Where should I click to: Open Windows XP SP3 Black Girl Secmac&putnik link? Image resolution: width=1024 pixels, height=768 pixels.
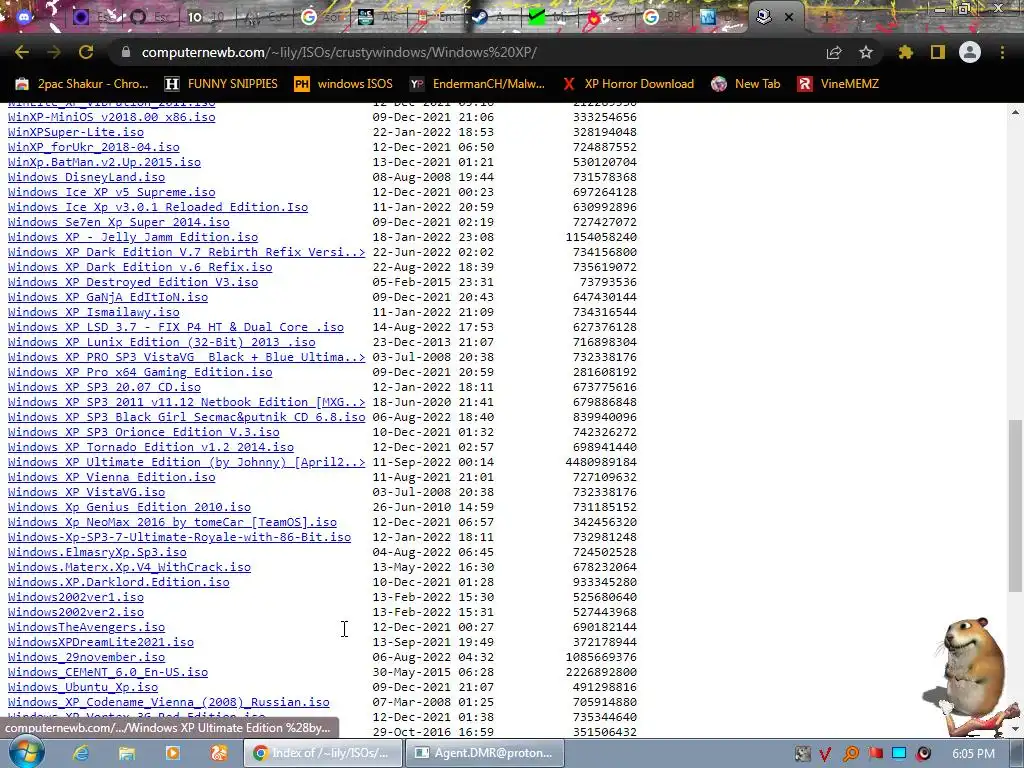186,417
